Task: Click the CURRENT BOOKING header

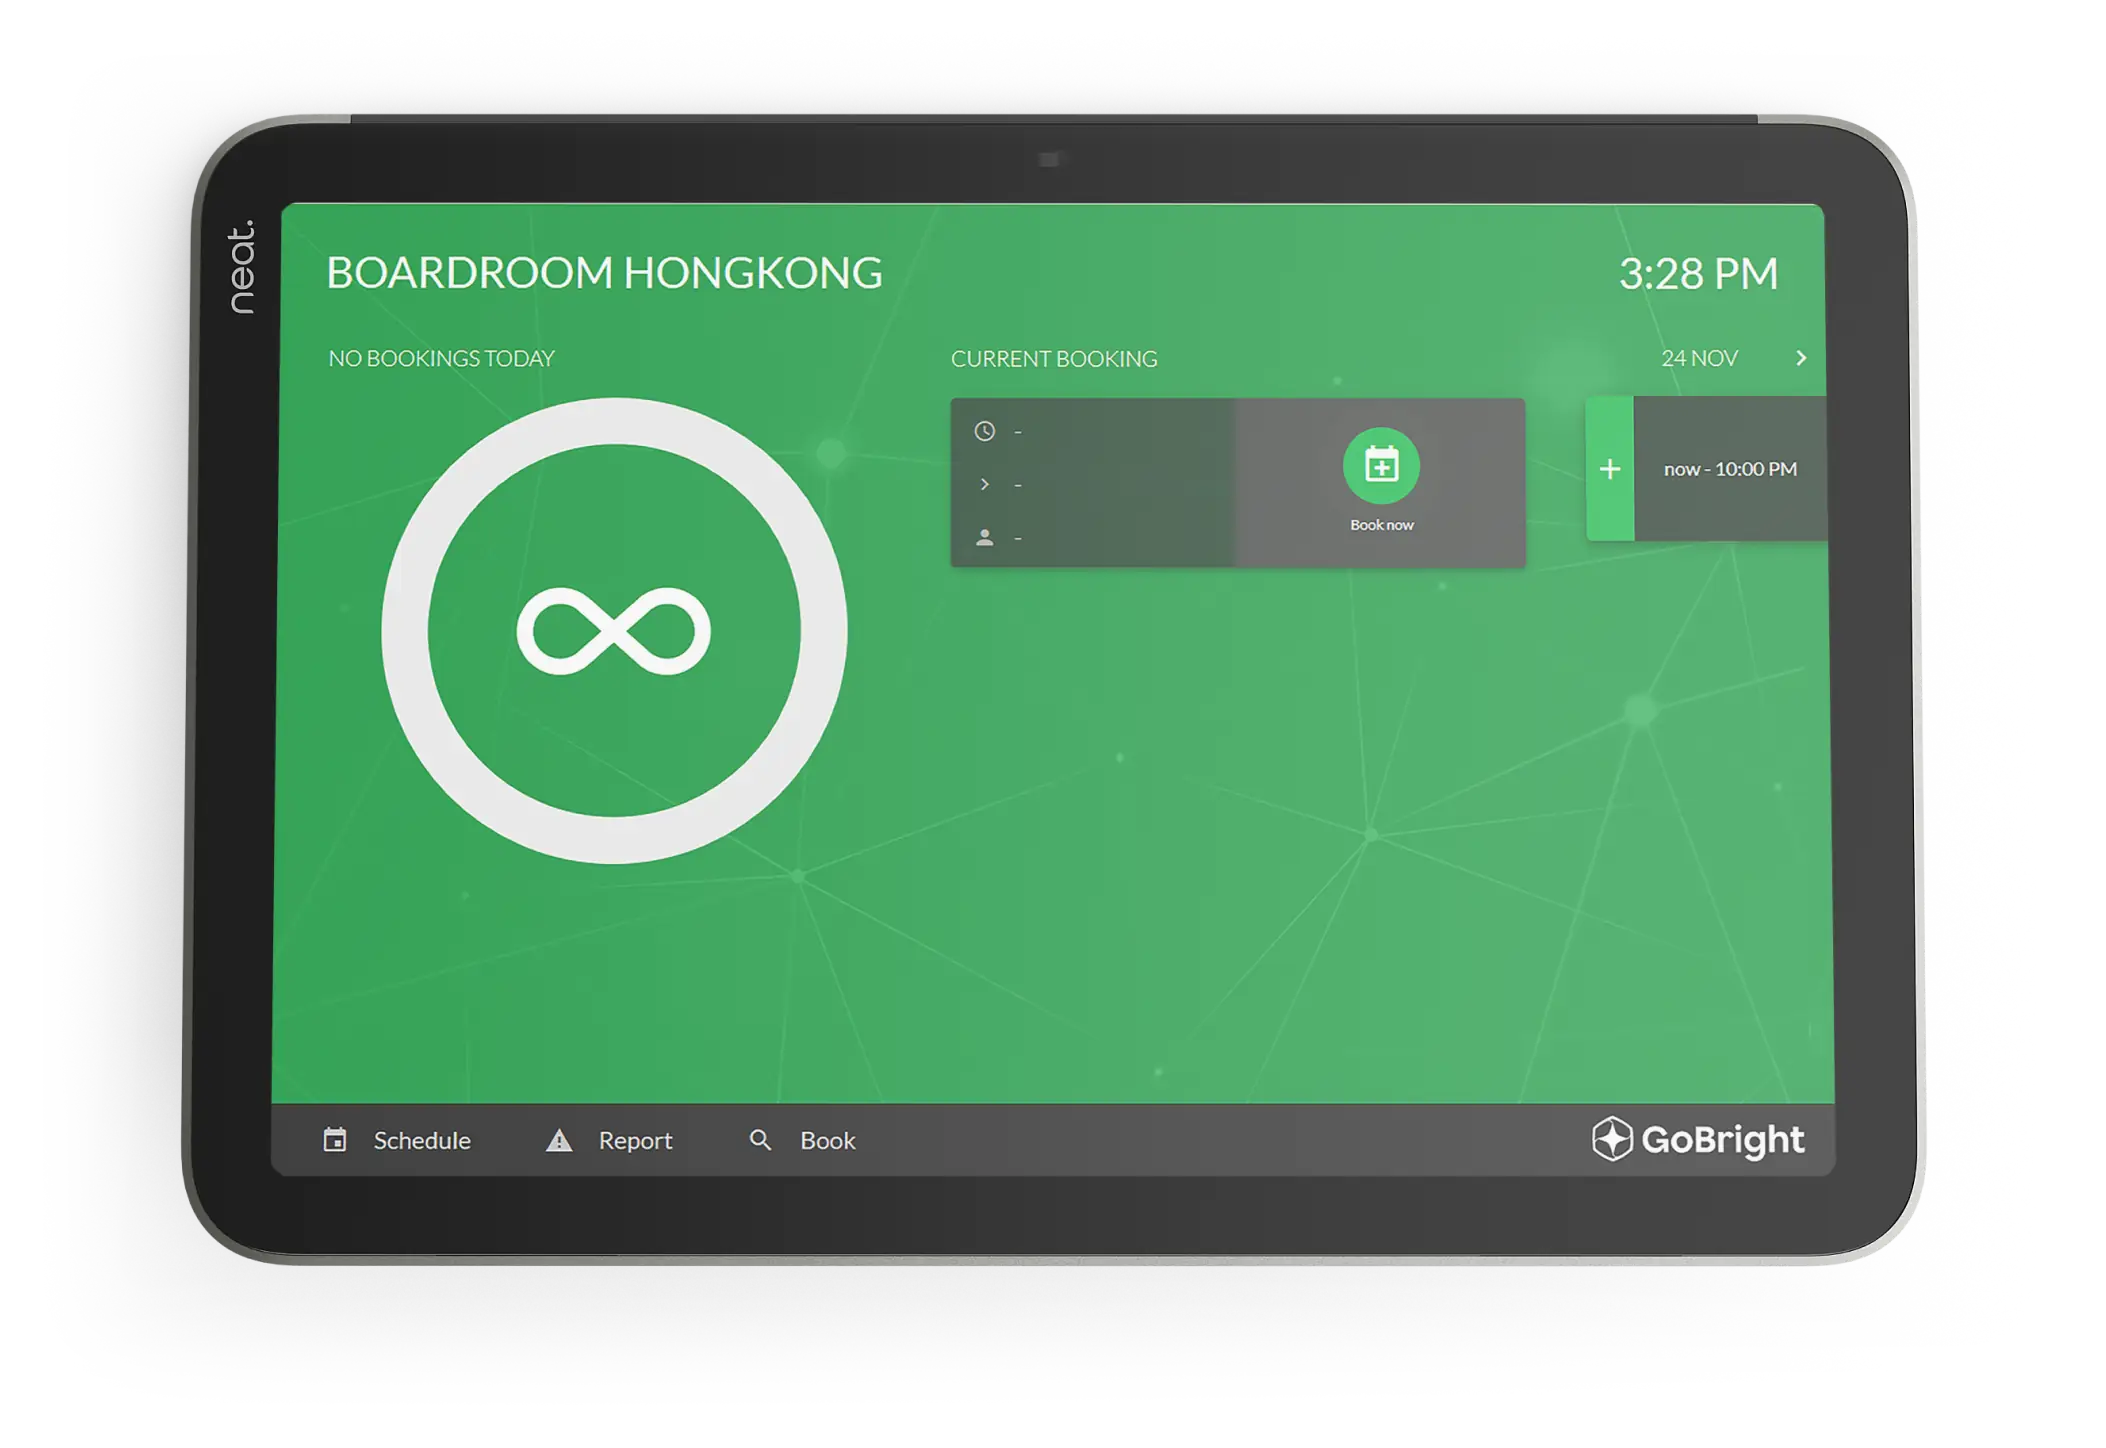Action: click(1054, 358)
